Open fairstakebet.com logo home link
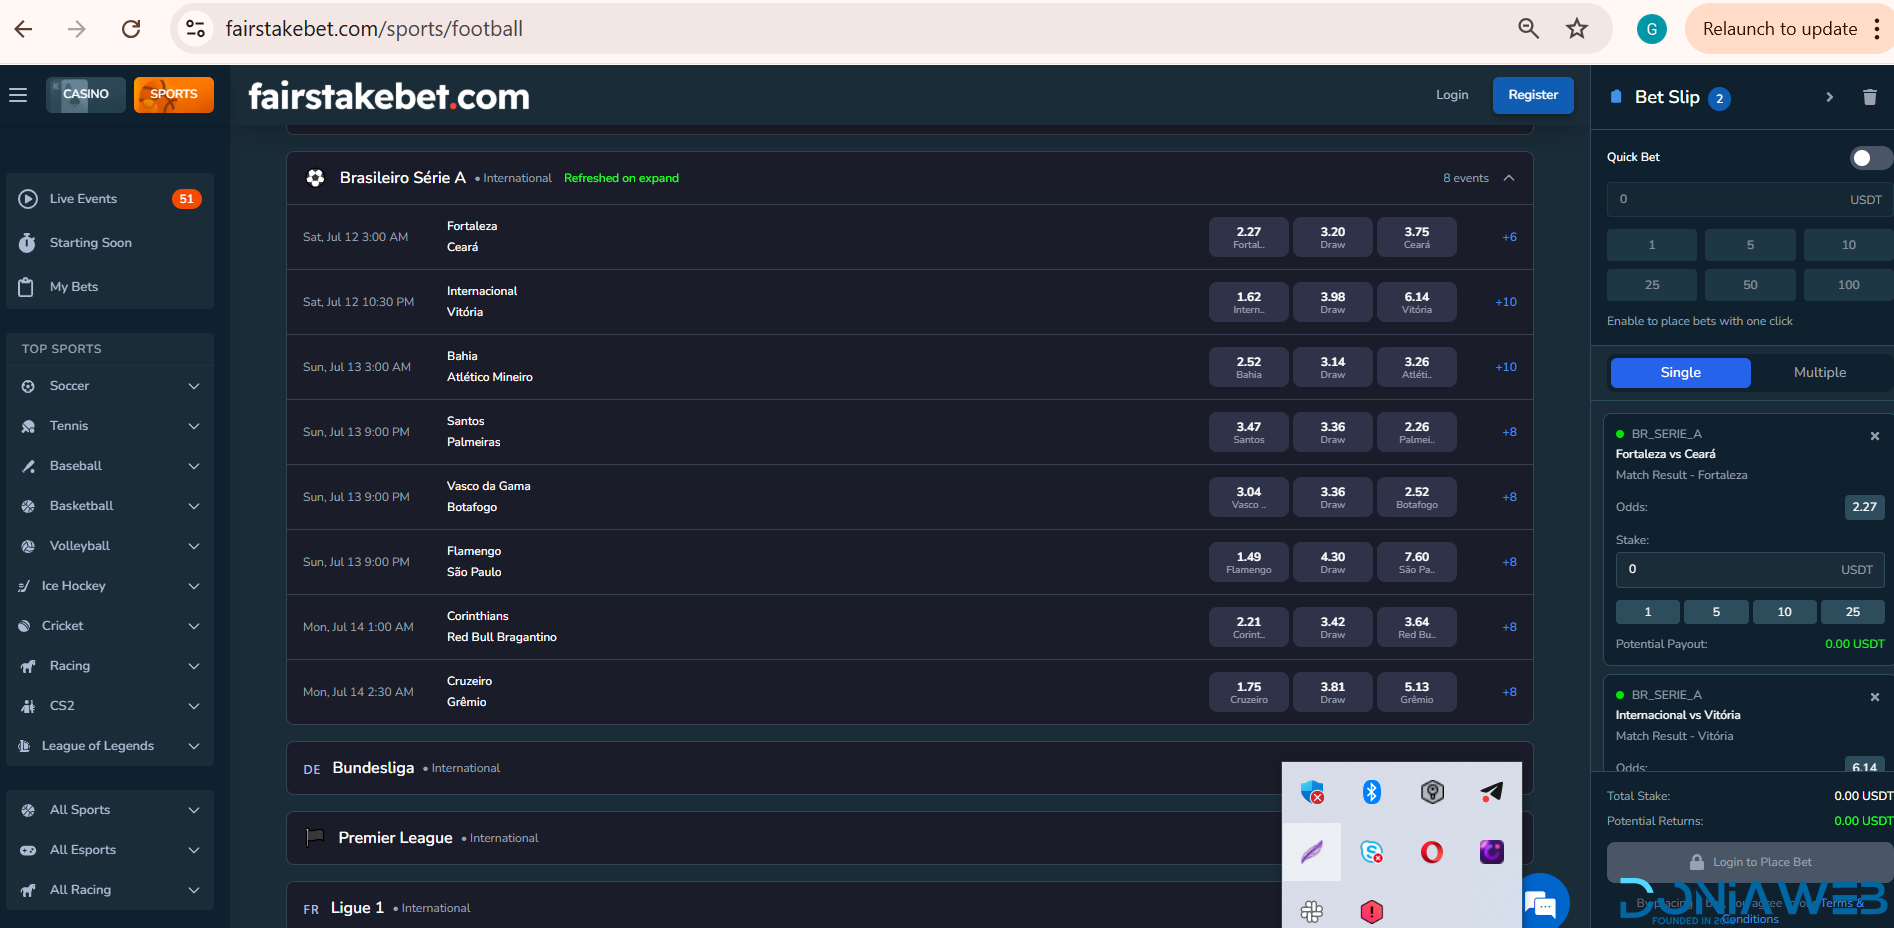 pos(389,97)
